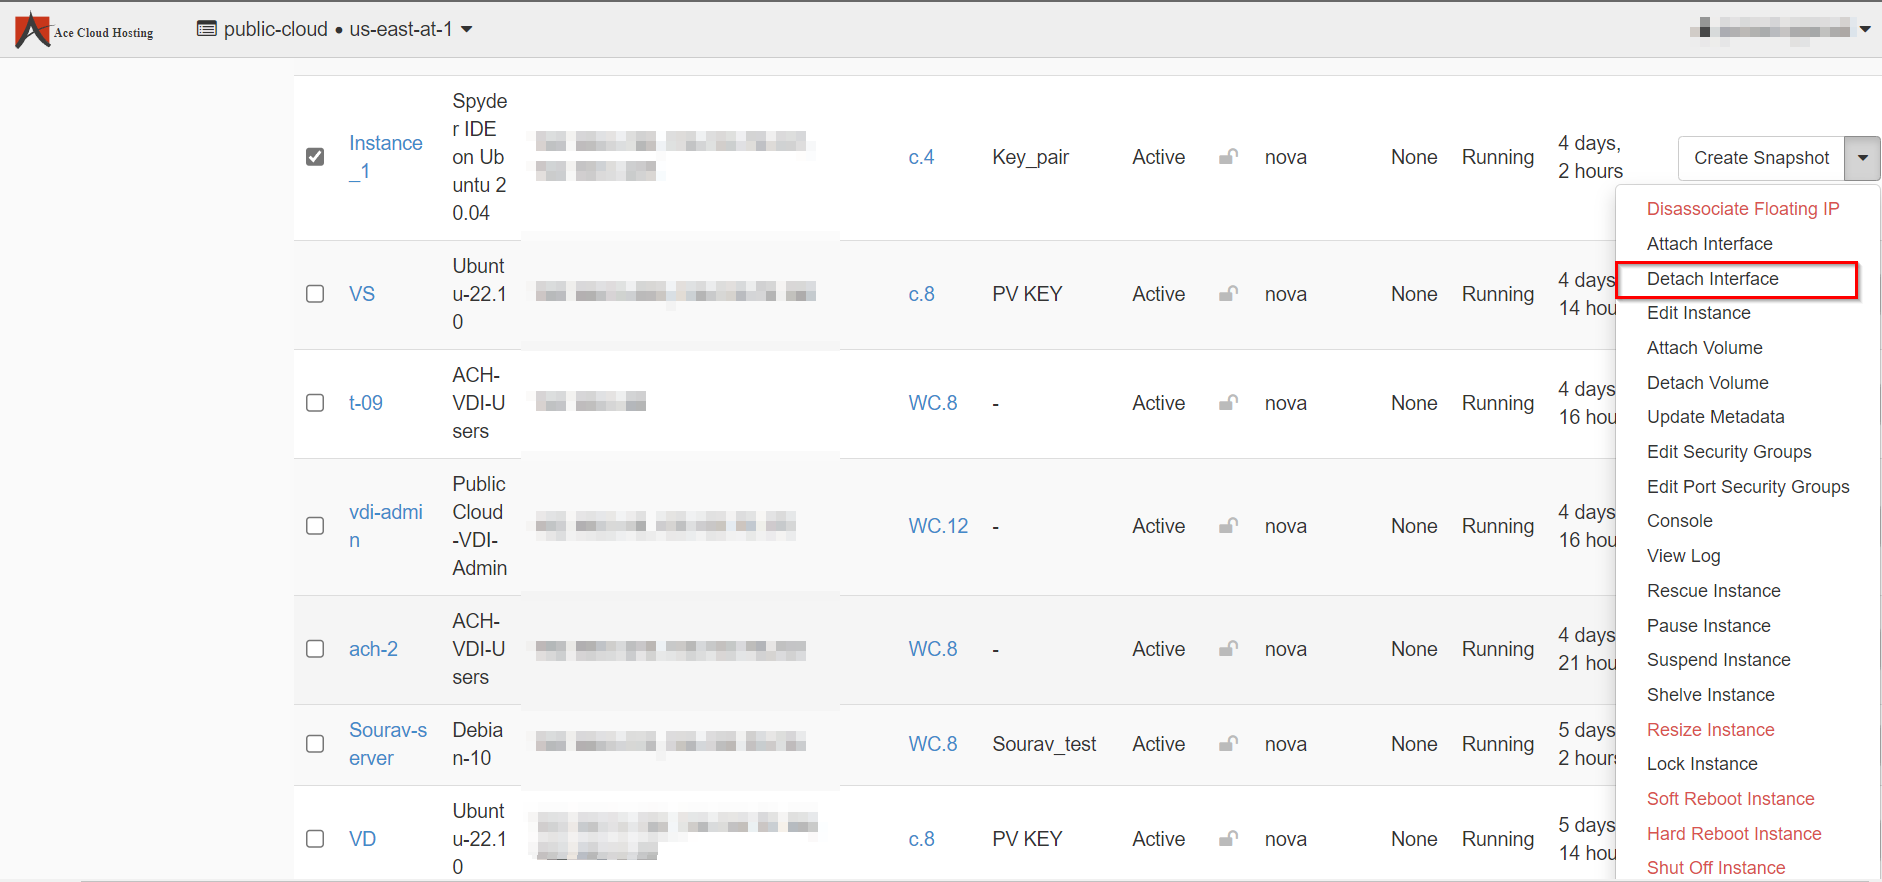Select Edit Security Groups menu entry
Viewport: 1882px width, 882px height.
coord(1728,452)
